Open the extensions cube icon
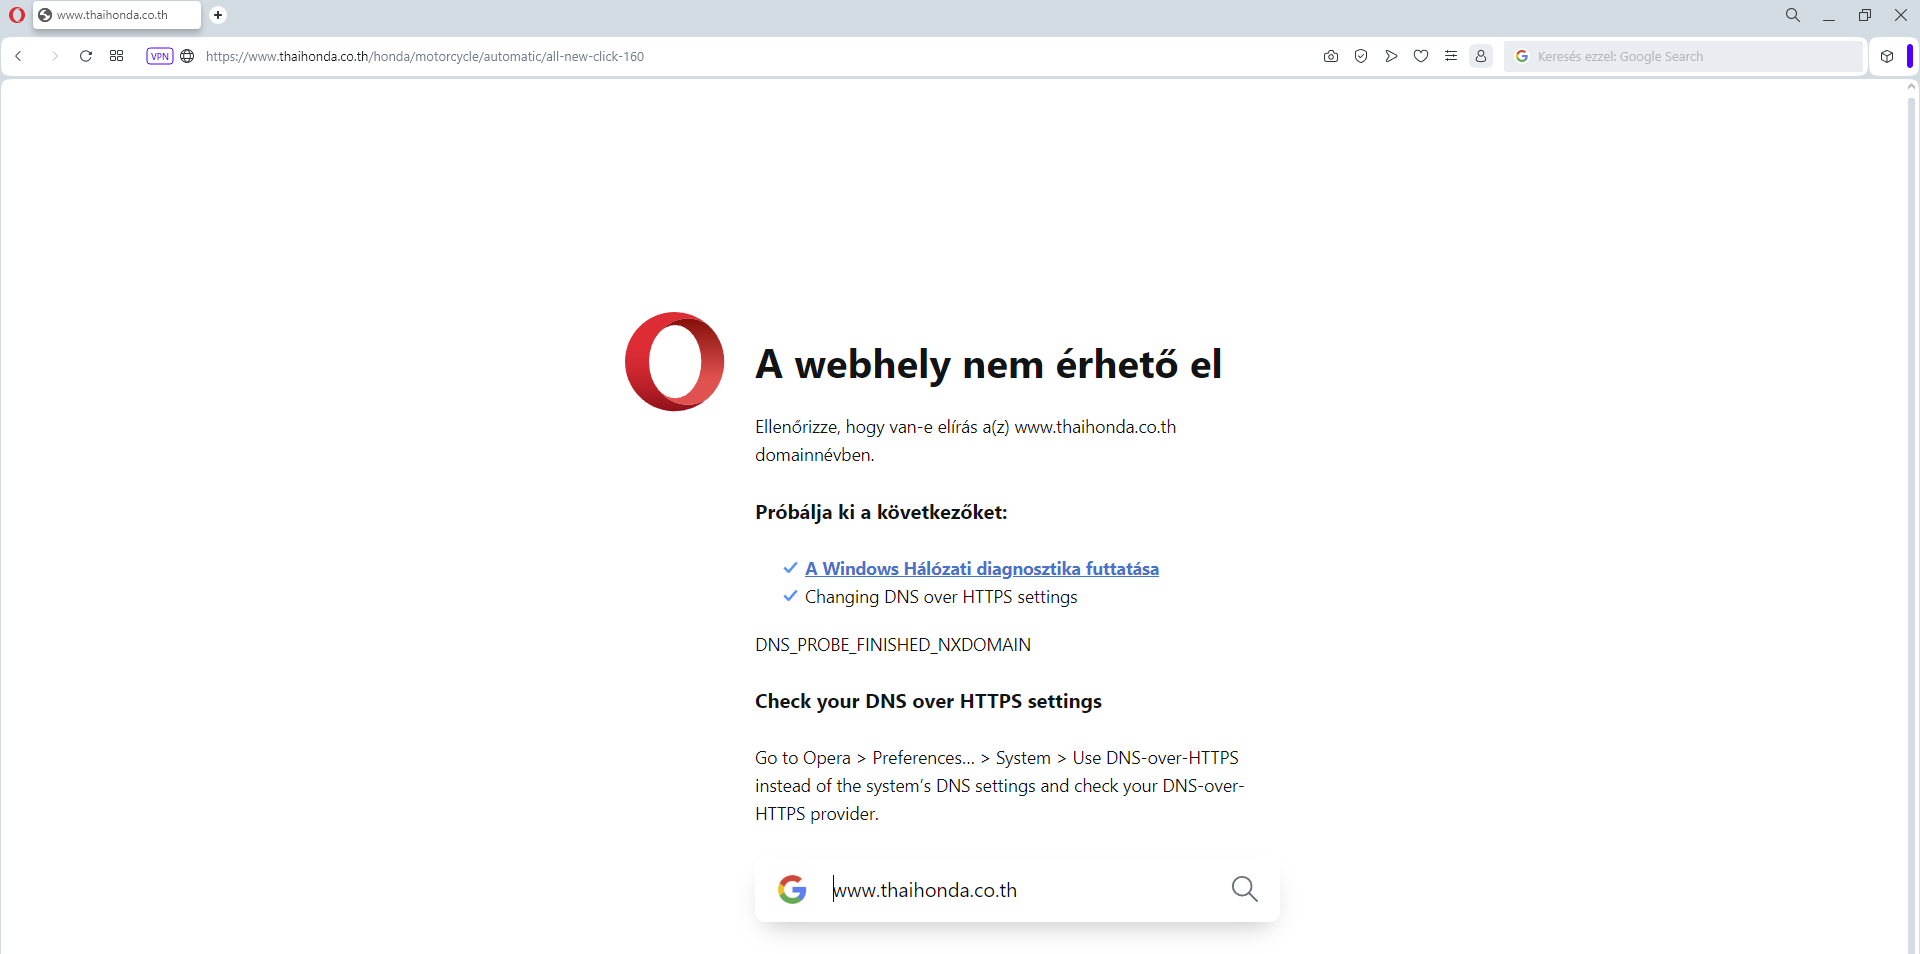The height and width of the screenshot is (954, 1920). (1887, 56)
